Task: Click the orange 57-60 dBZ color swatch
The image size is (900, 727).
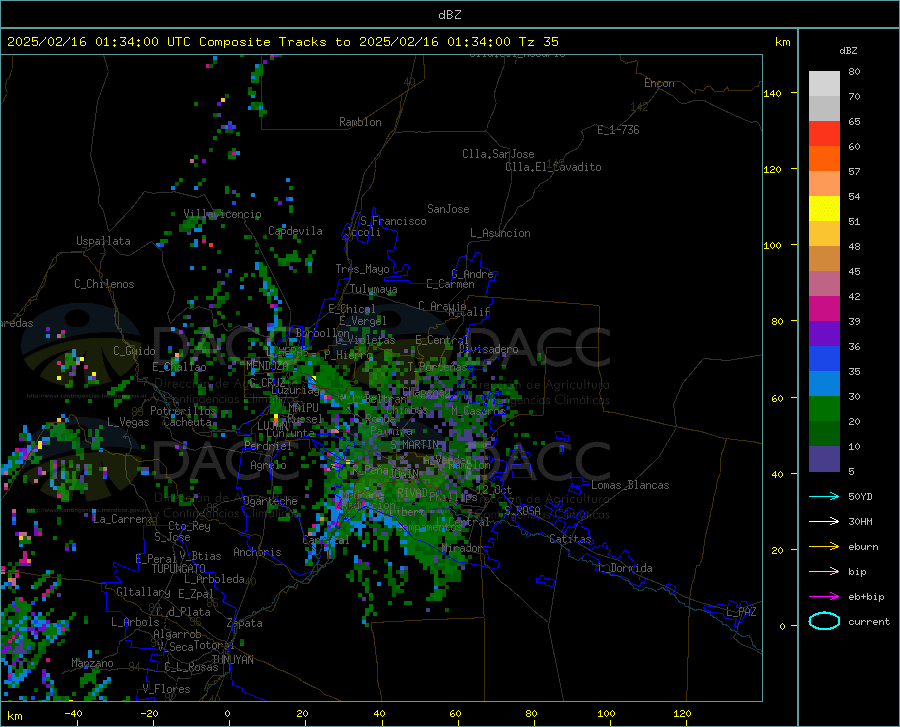Action: click(x=824, y=159)
